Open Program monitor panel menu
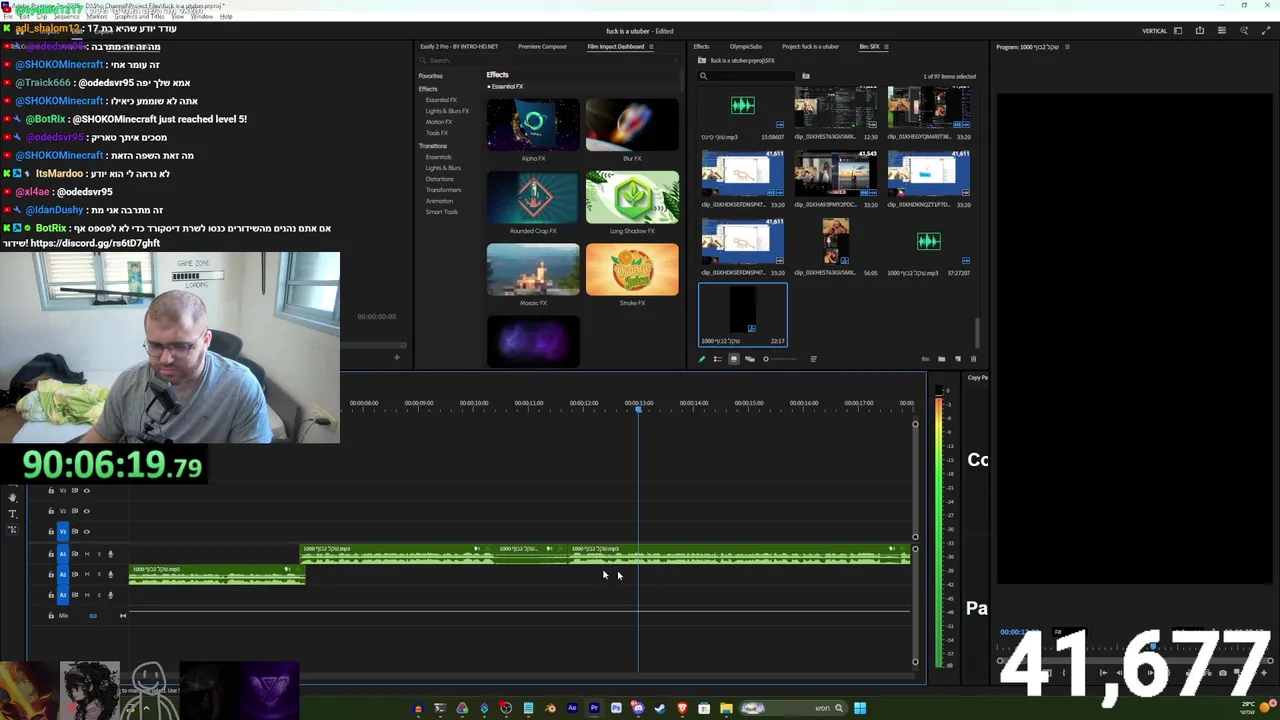This screenshot has height=720, width=1280. [x=1067, y=47]
